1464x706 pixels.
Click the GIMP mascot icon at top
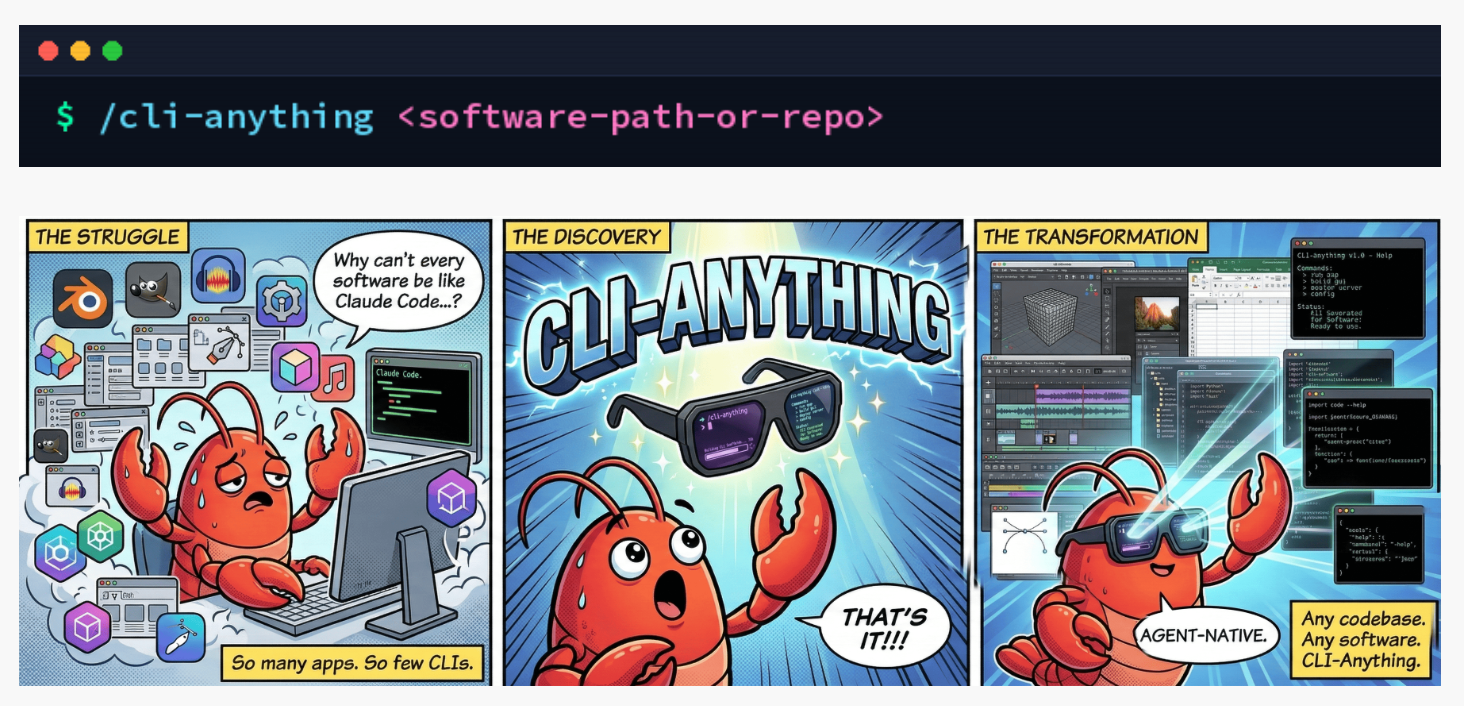[x=153, y=290]
